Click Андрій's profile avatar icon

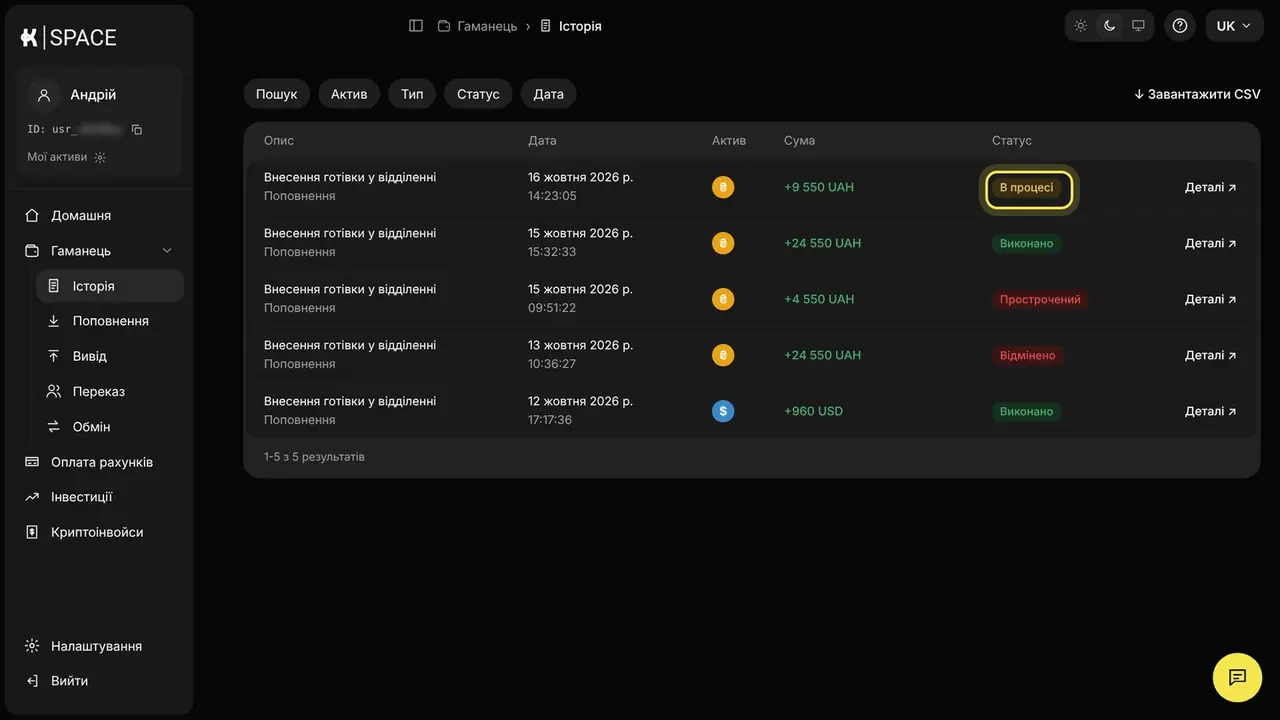pyautogui.click(x=44, y=95)
